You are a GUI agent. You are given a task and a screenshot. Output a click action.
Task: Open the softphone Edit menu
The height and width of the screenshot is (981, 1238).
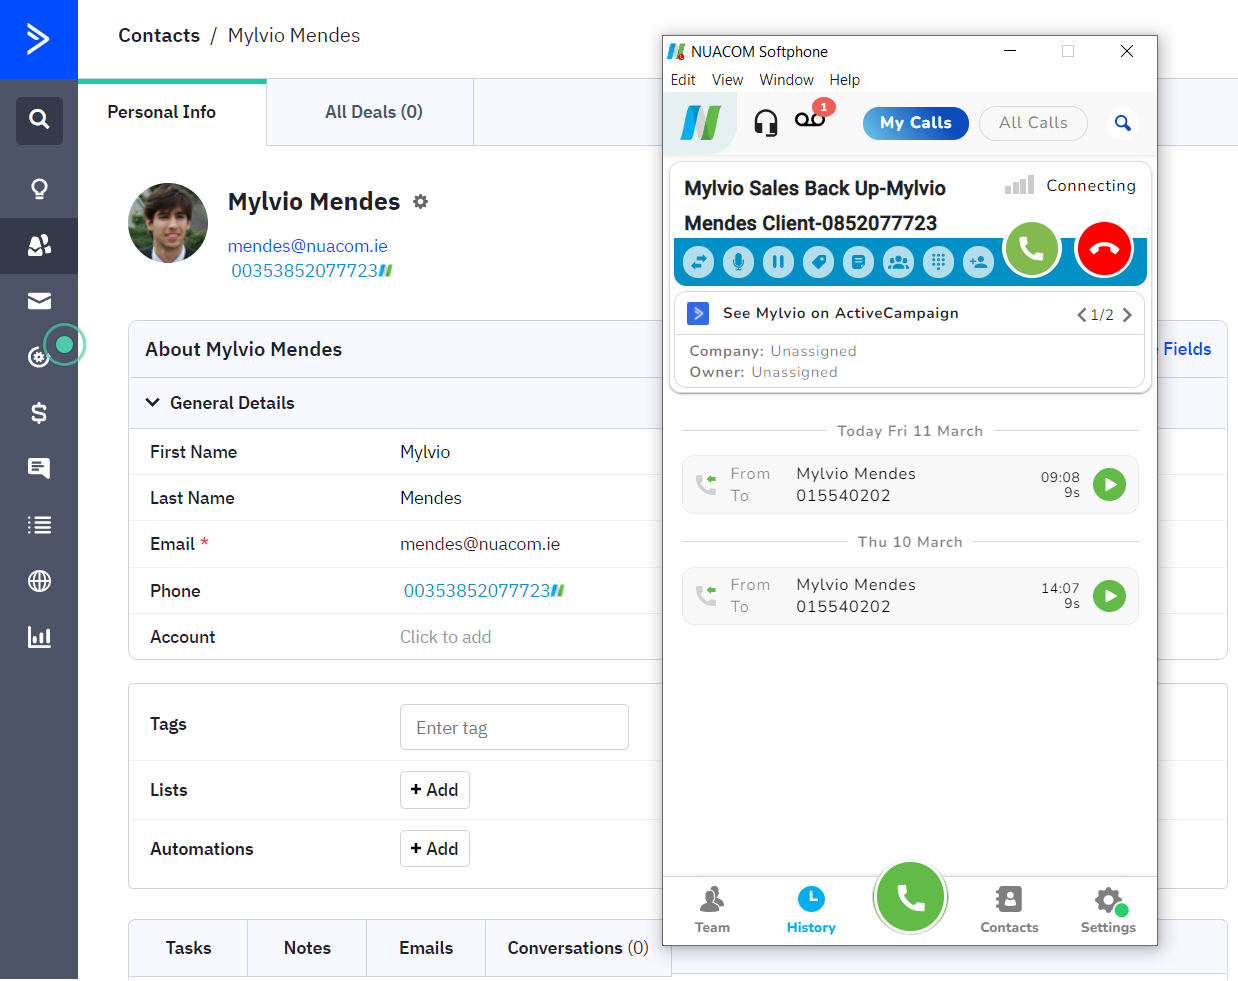[x=683, y=80]
